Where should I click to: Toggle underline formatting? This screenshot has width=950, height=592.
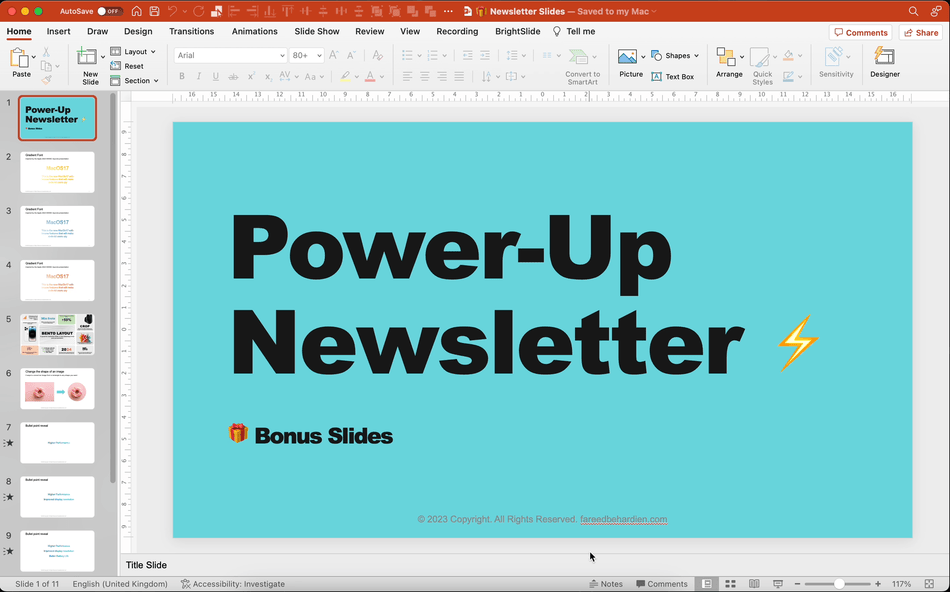pos(215,76)
